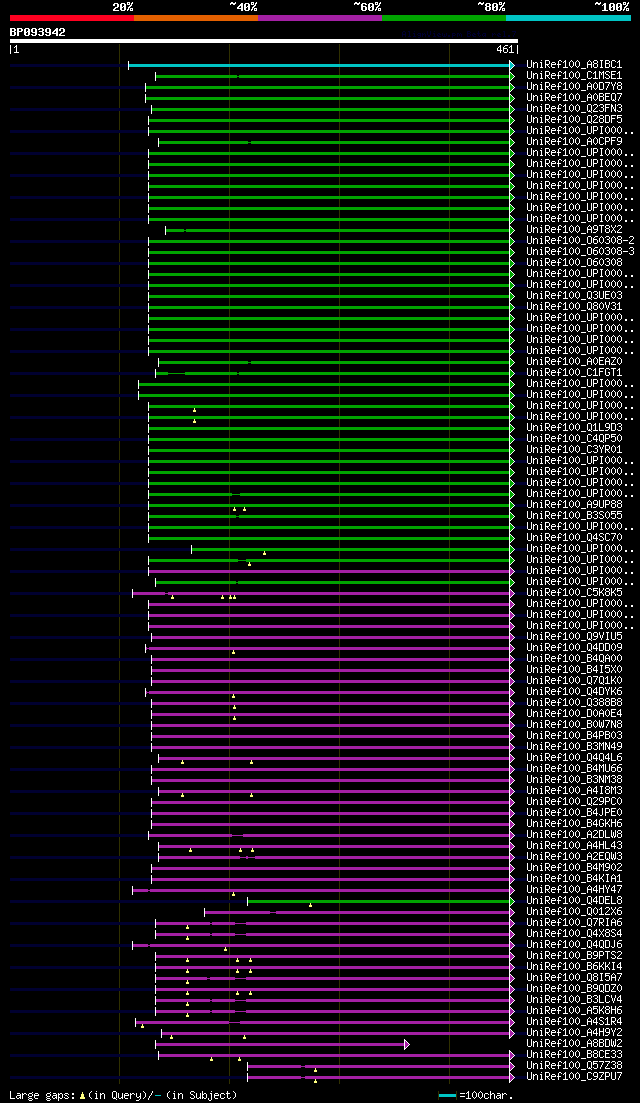The image size is (640, 1103).
Task: Select the BP093942 query title
Action: [x=37, y=32]
